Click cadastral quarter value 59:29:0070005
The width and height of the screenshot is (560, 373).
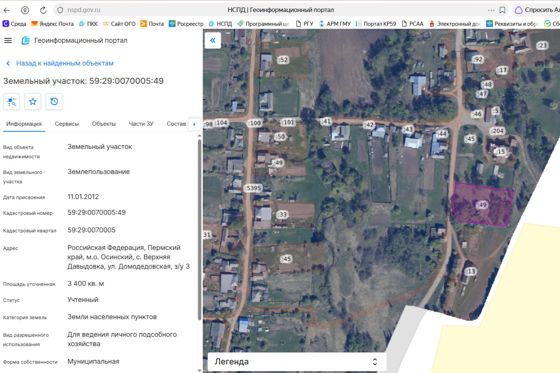[x=91, y=230]
